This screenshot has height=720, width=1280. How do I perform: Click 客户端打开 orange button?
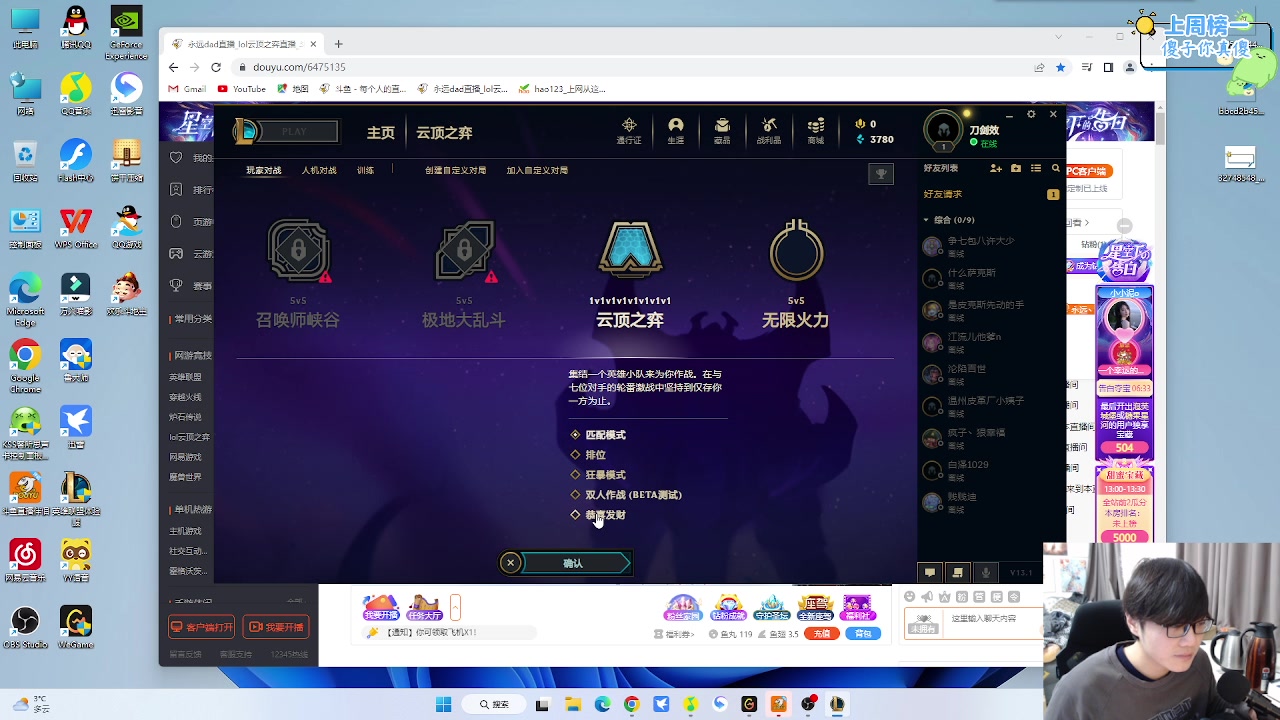tap(202, 627)
